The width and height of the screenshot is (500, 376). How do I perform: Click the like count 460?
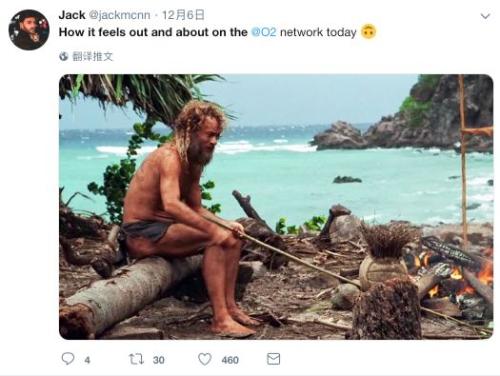tap(230, 360)
